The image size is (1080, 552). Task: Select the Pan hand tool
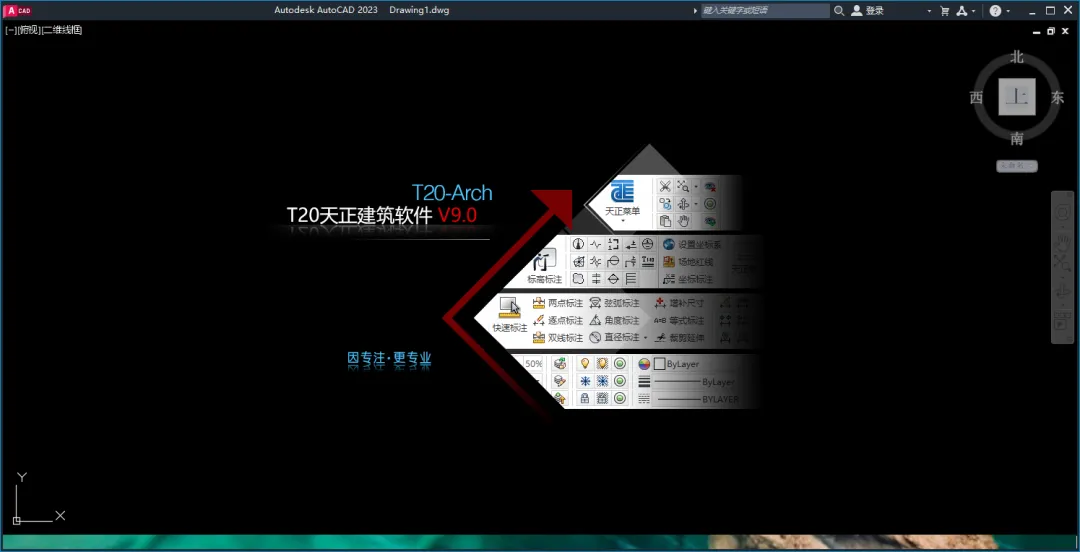1062,241
